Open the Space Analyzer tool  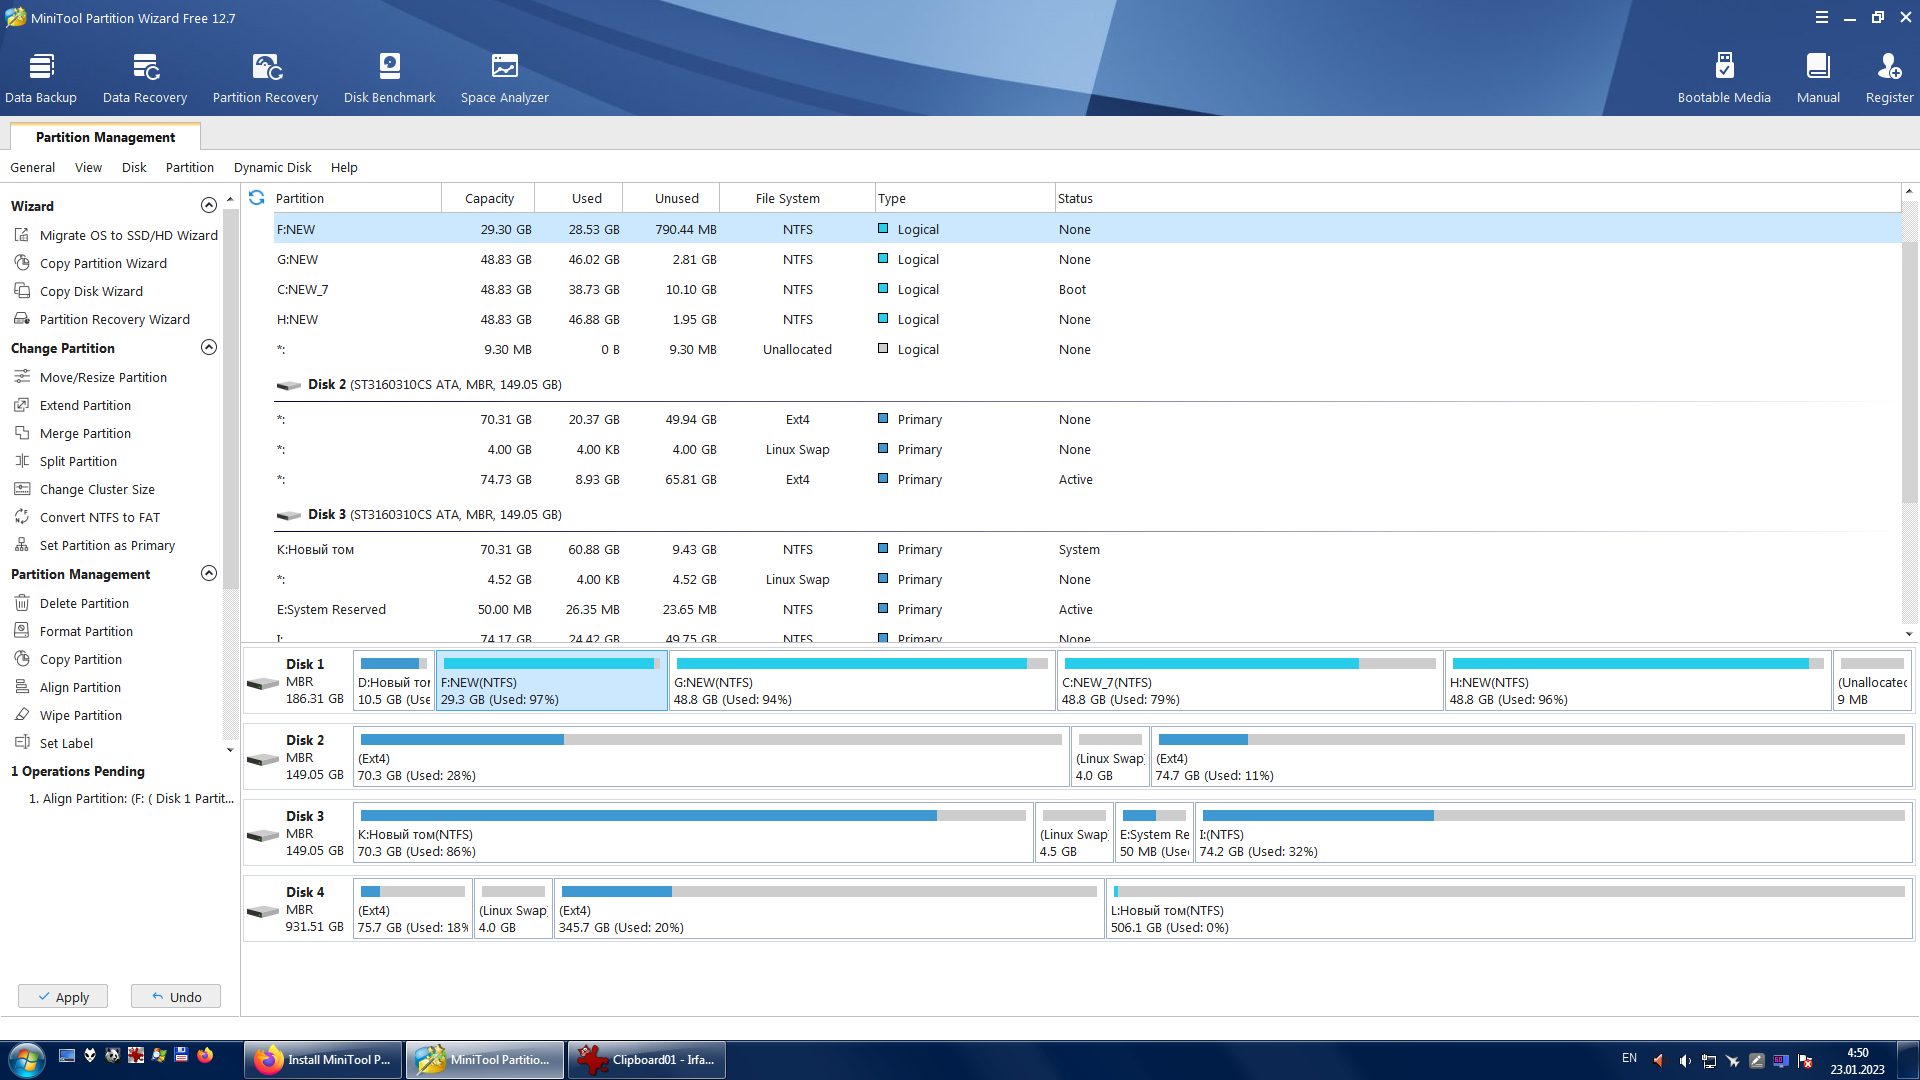[505, 78]
